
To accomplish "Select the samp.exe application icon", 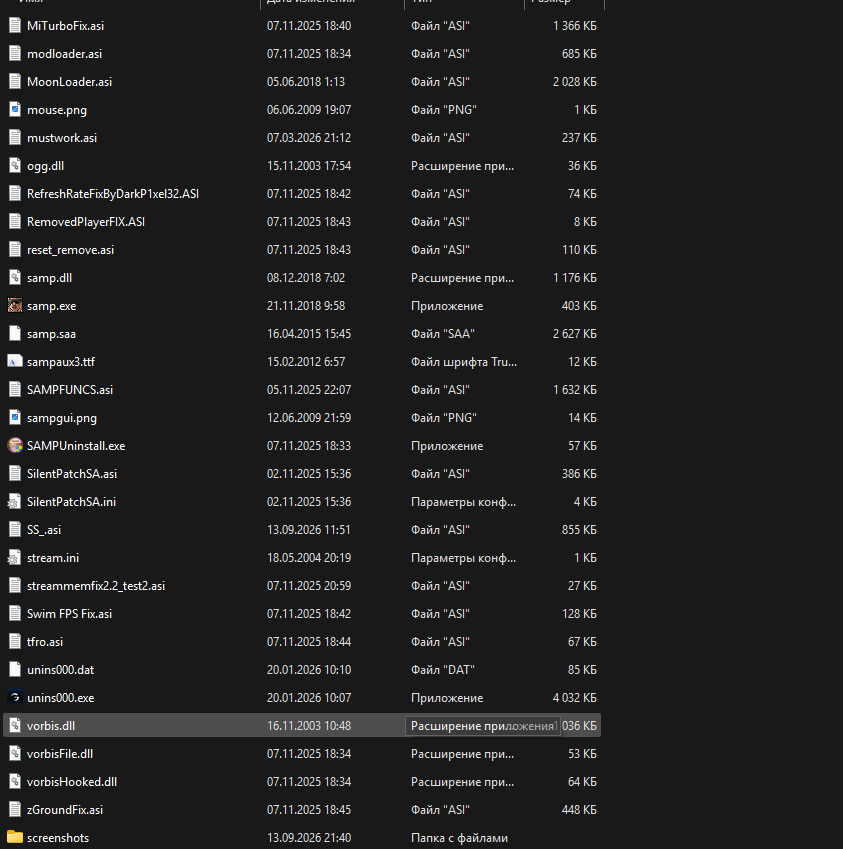I will pyautogui.click(x=15, y=306).
